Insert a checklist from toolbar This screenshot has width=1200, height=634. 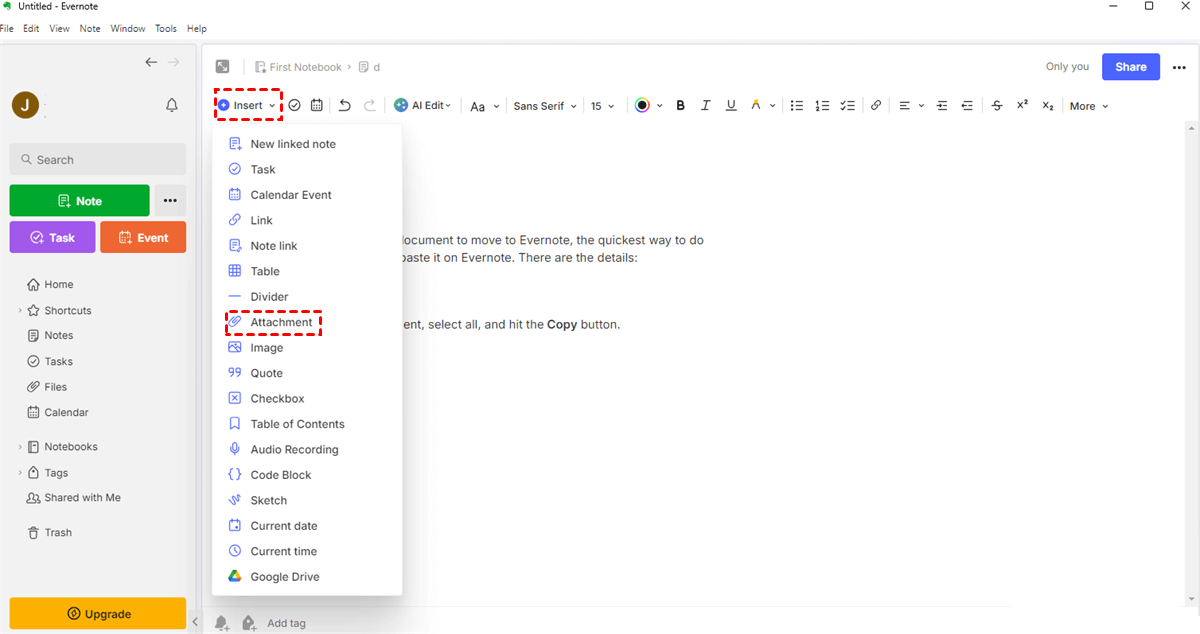point(847,105)
